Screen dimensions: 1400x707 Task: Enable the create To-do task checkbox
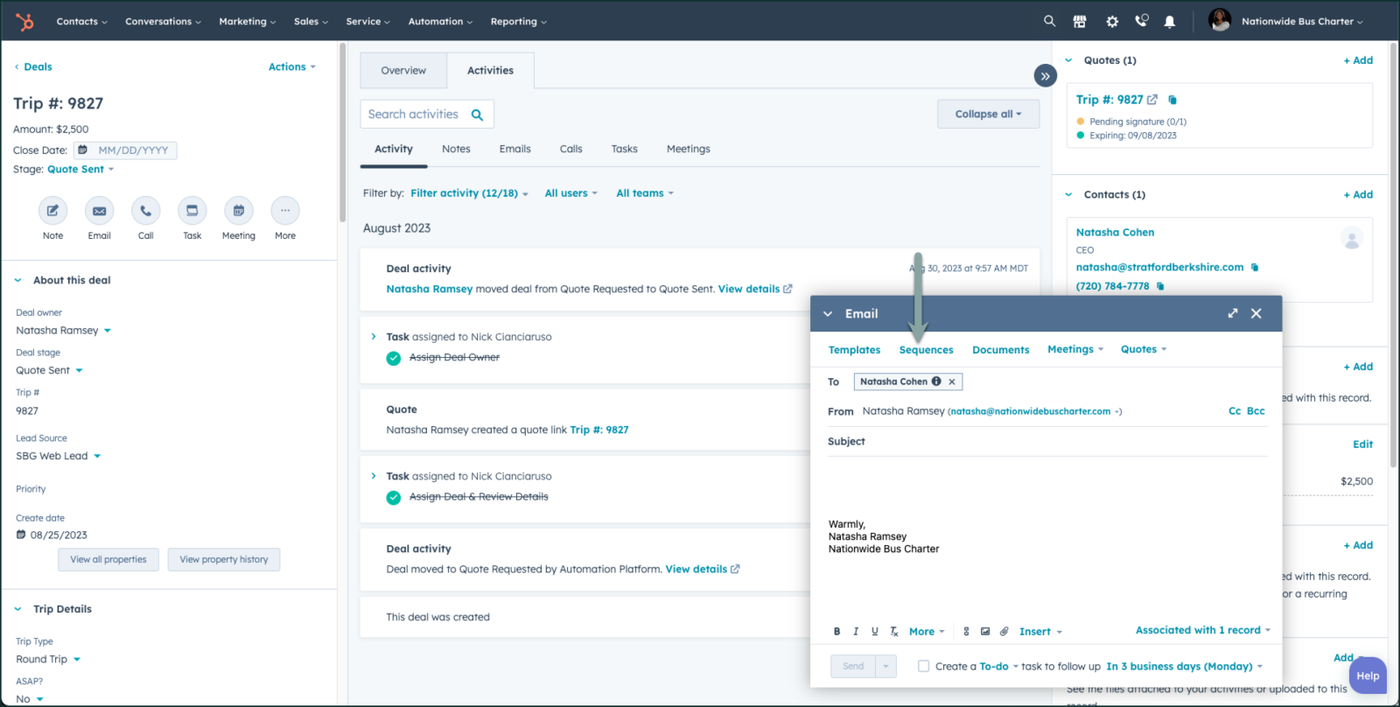[x=923, y=666]
